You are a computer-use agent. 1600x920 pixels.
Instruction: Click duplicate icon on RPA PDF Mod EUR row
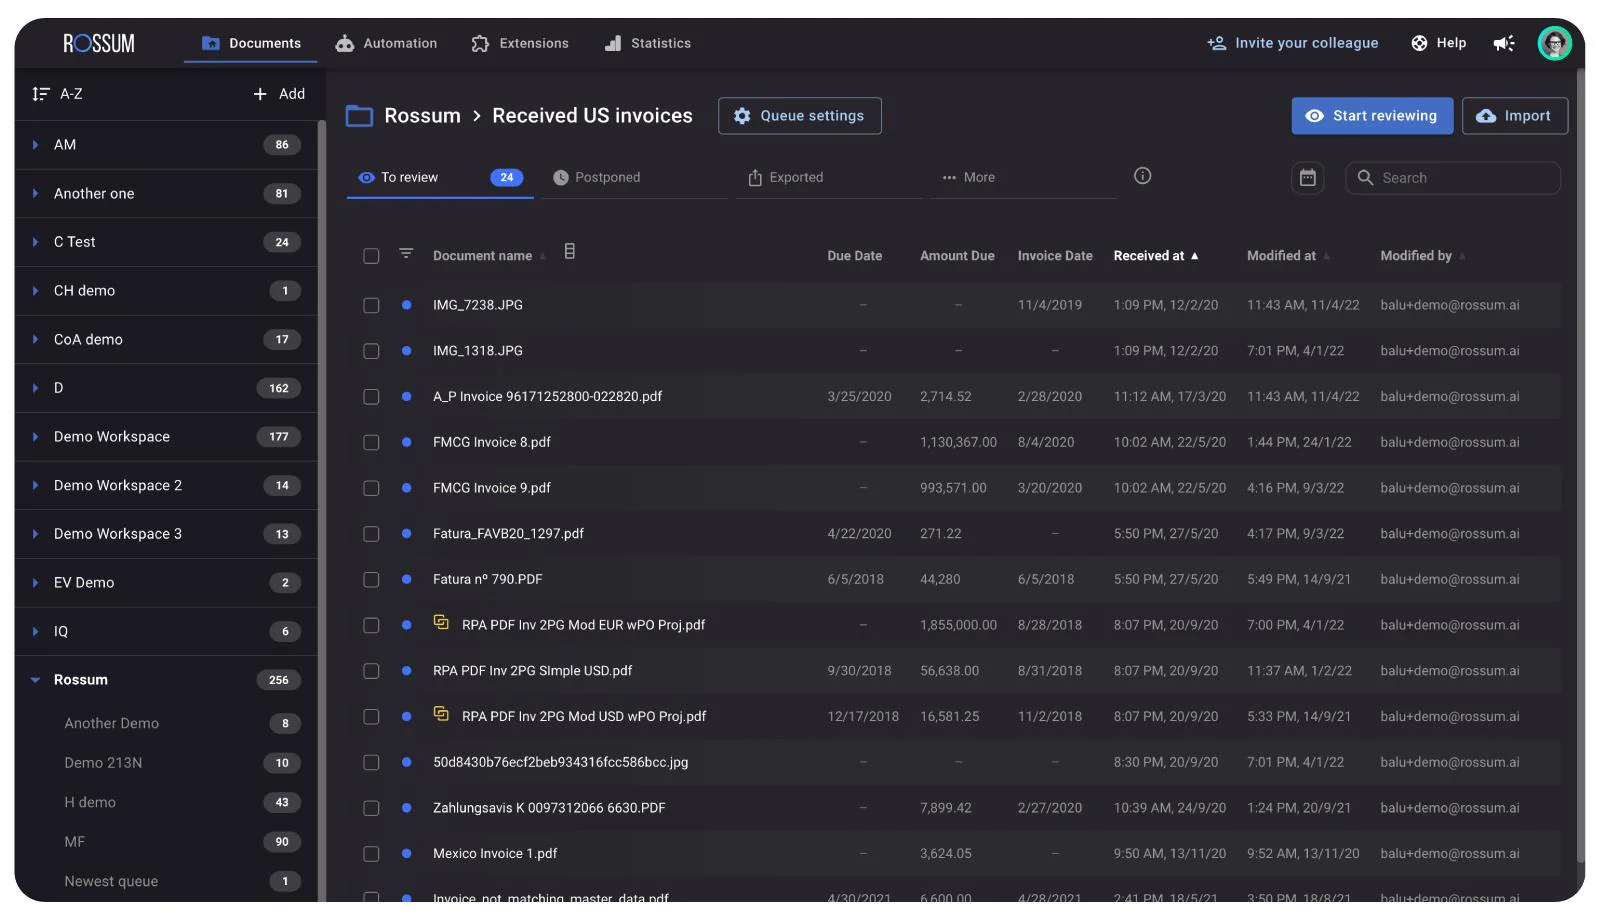441,622
